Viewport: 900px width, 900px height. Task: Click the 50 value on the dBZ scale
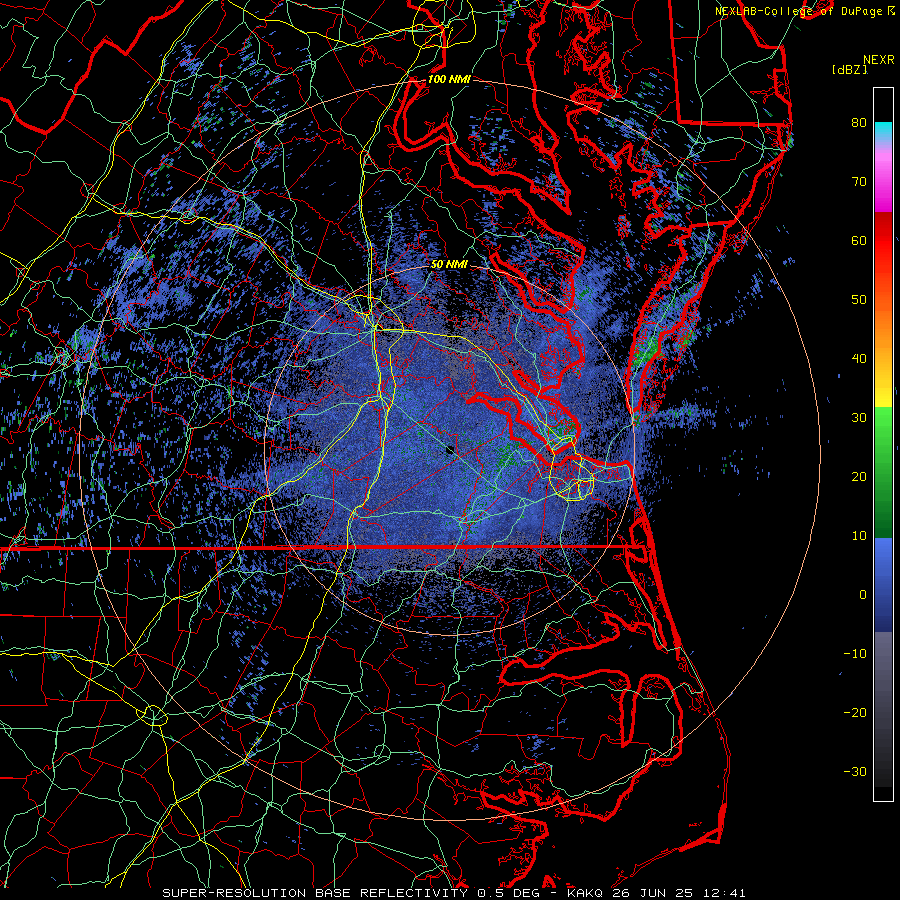coord(859,300)
